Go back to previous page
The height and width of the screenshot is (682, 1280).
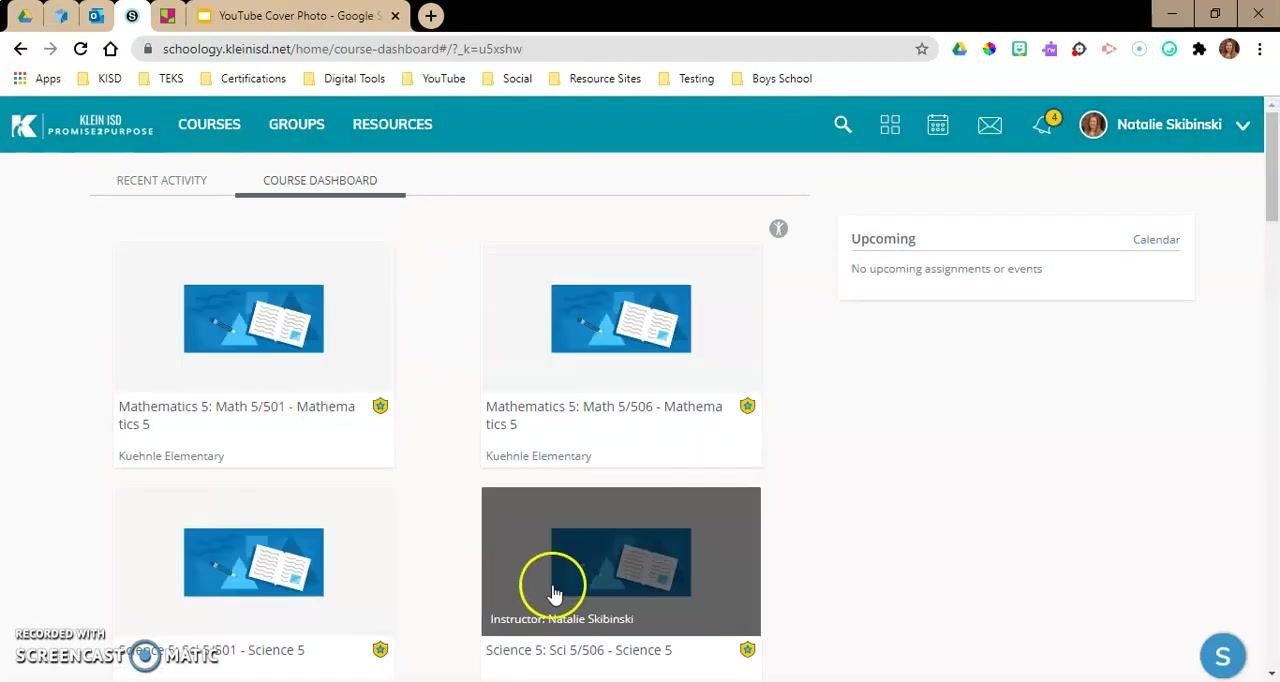click(x=20, y=49)
